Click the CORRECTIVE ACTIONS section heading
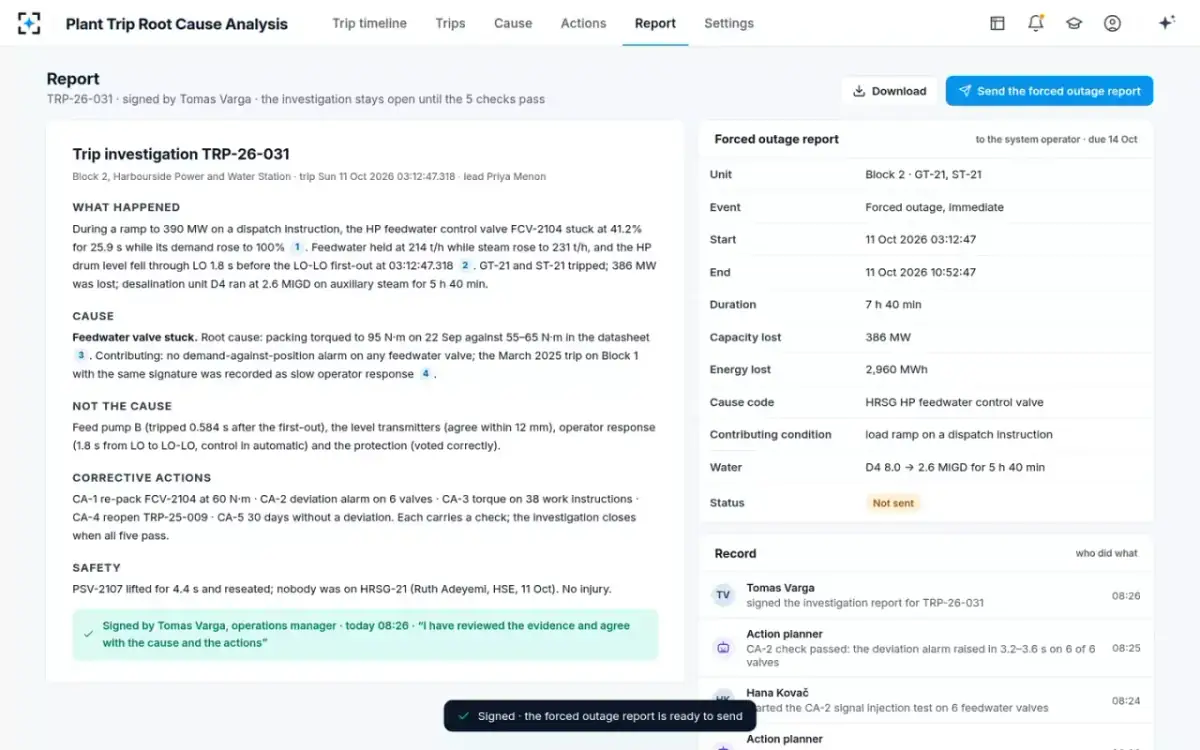This screenshot has width=1200, height=750. (141, 478)
